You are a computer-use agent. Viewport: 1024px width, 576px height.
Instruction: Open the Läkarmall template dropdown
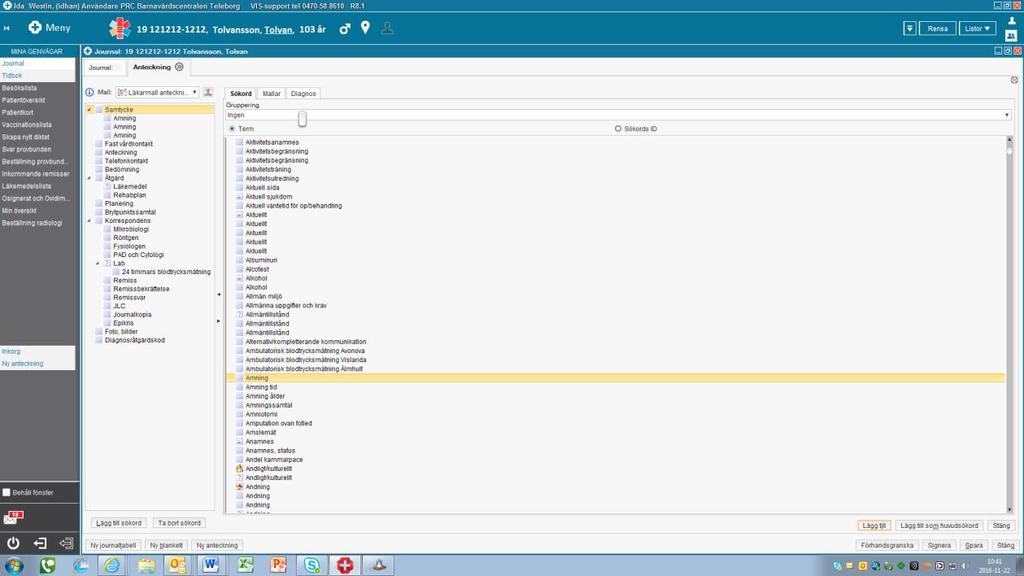[x=157, y=92]
